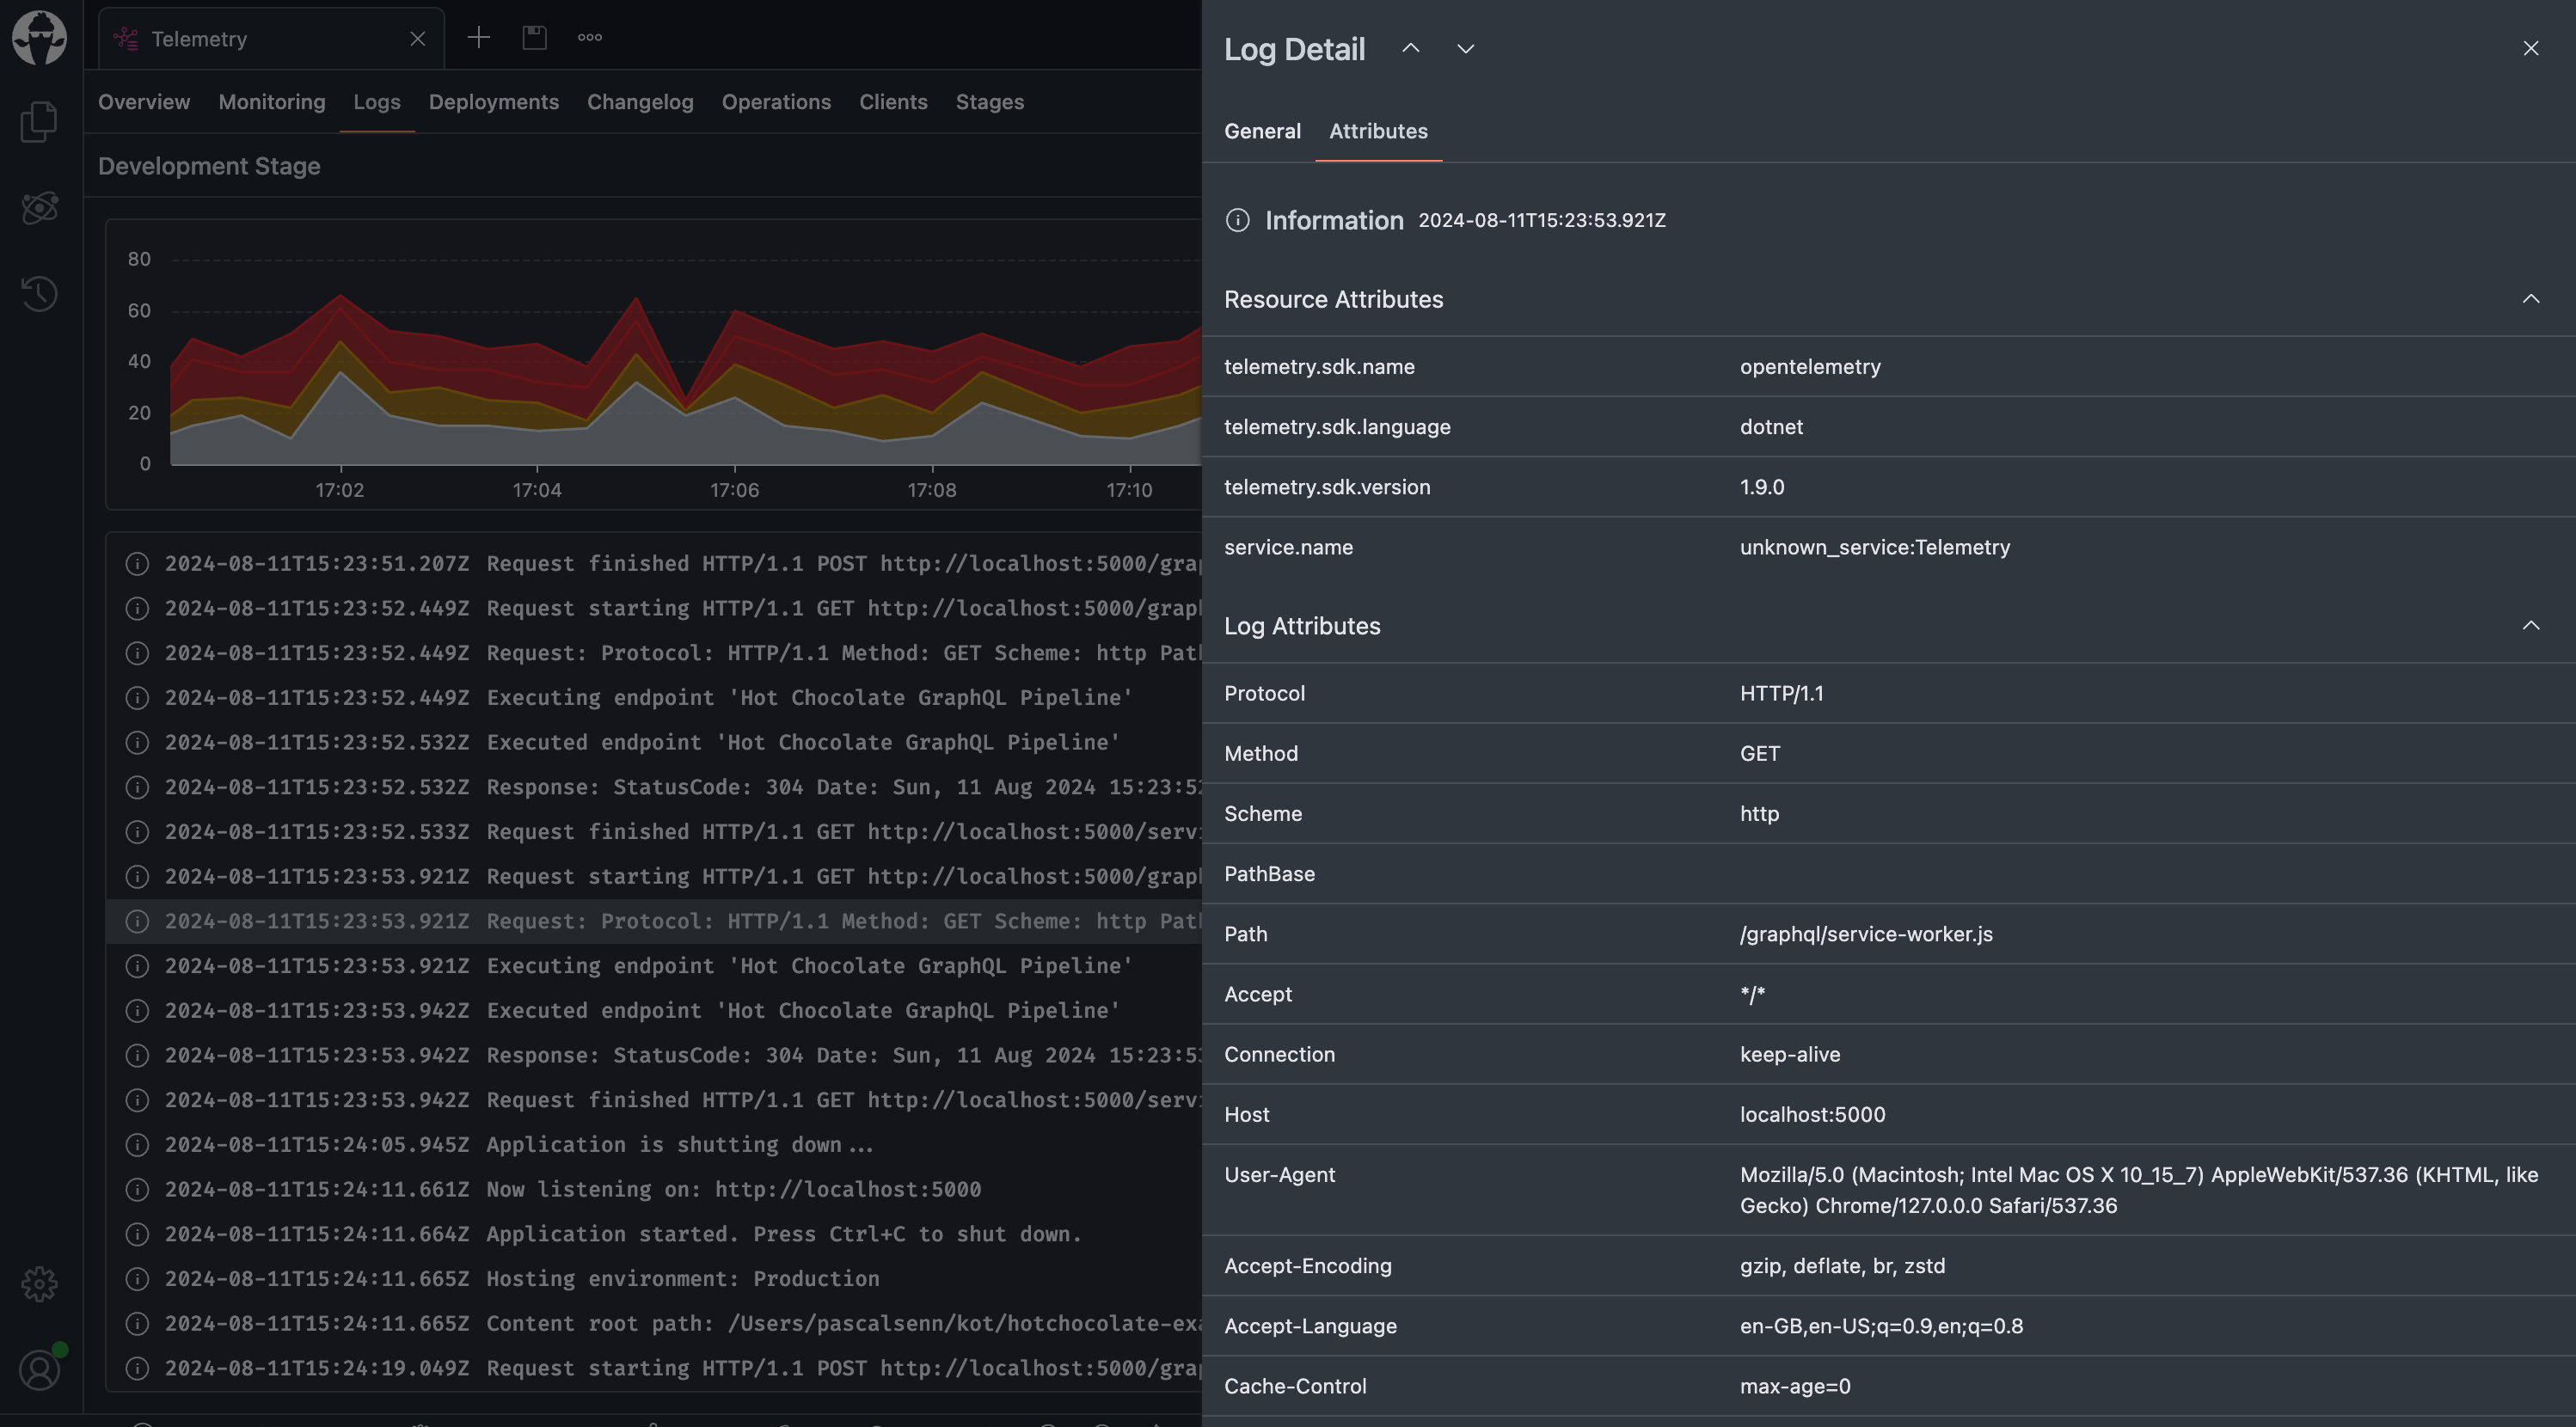Open the settings gear in sidebar
2576x1427 pixels.
(39, 1283)
